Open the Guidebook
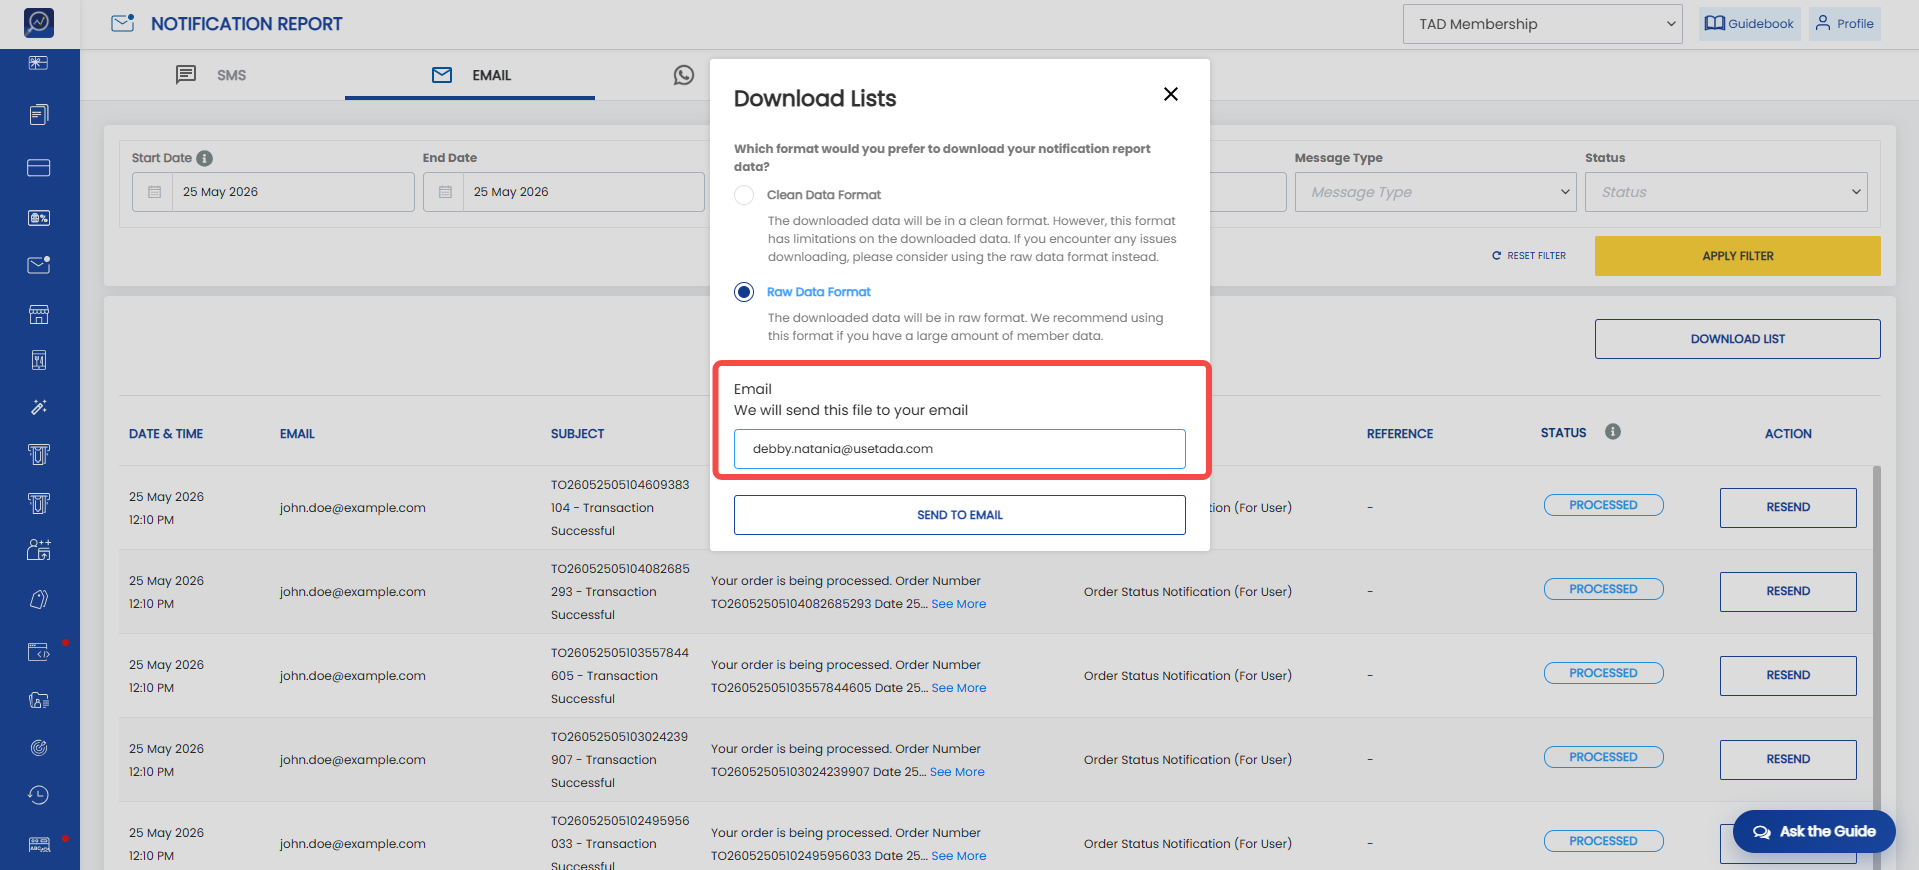1919x870 pixels. point(1750,24)
